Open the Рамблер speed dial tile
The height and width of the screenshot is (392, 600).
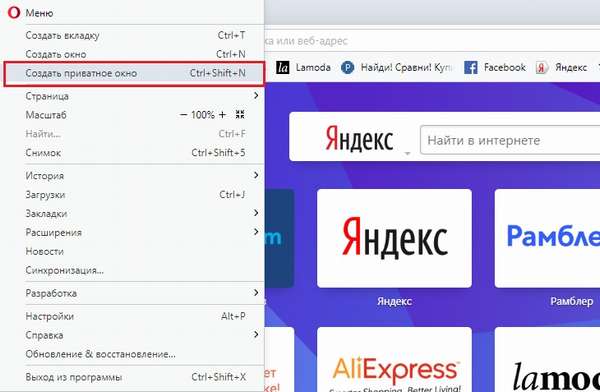tap(547, 238)
